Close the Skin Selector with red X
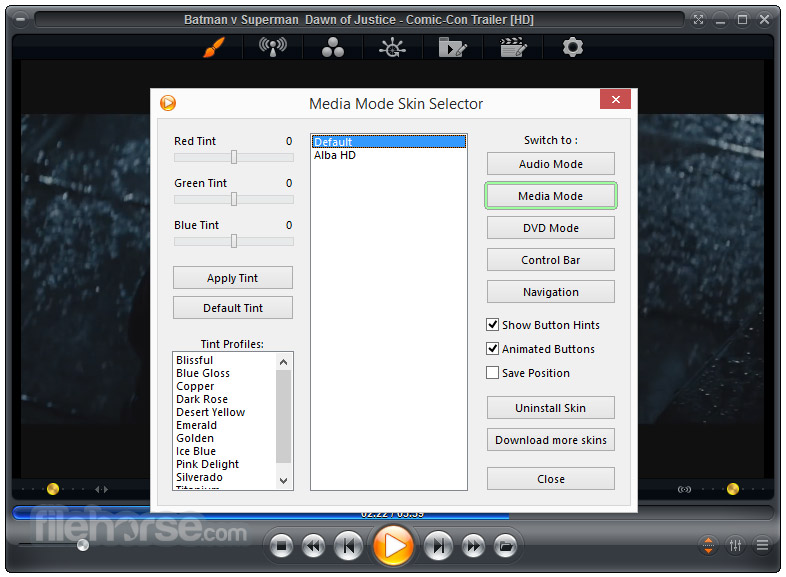Image resolution: width=786 pixels, height=577 pixels. tap(616, 99)
